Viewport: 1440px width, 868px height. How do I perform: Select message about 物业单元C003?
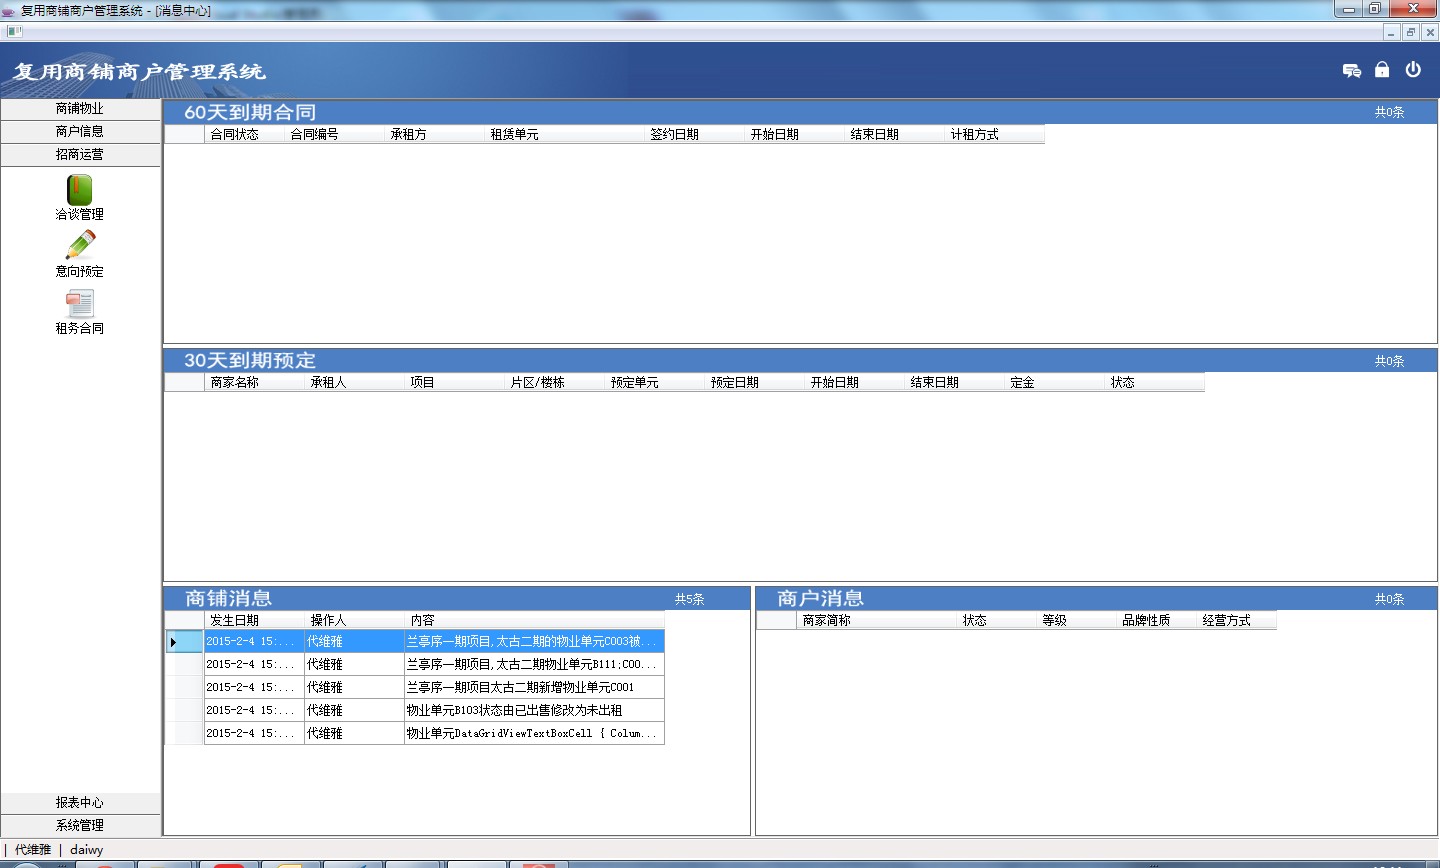534,641
